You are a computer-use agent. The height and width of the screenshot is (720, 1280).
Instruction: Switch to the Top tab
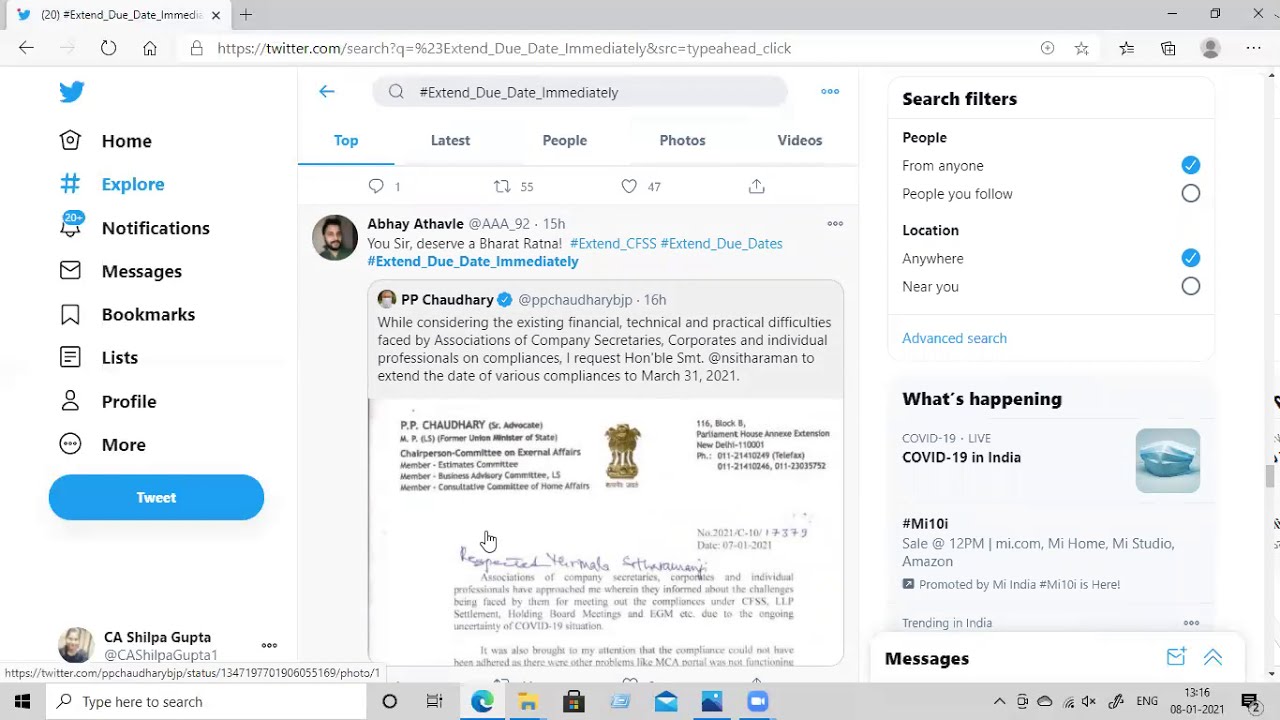click(346, 140)
